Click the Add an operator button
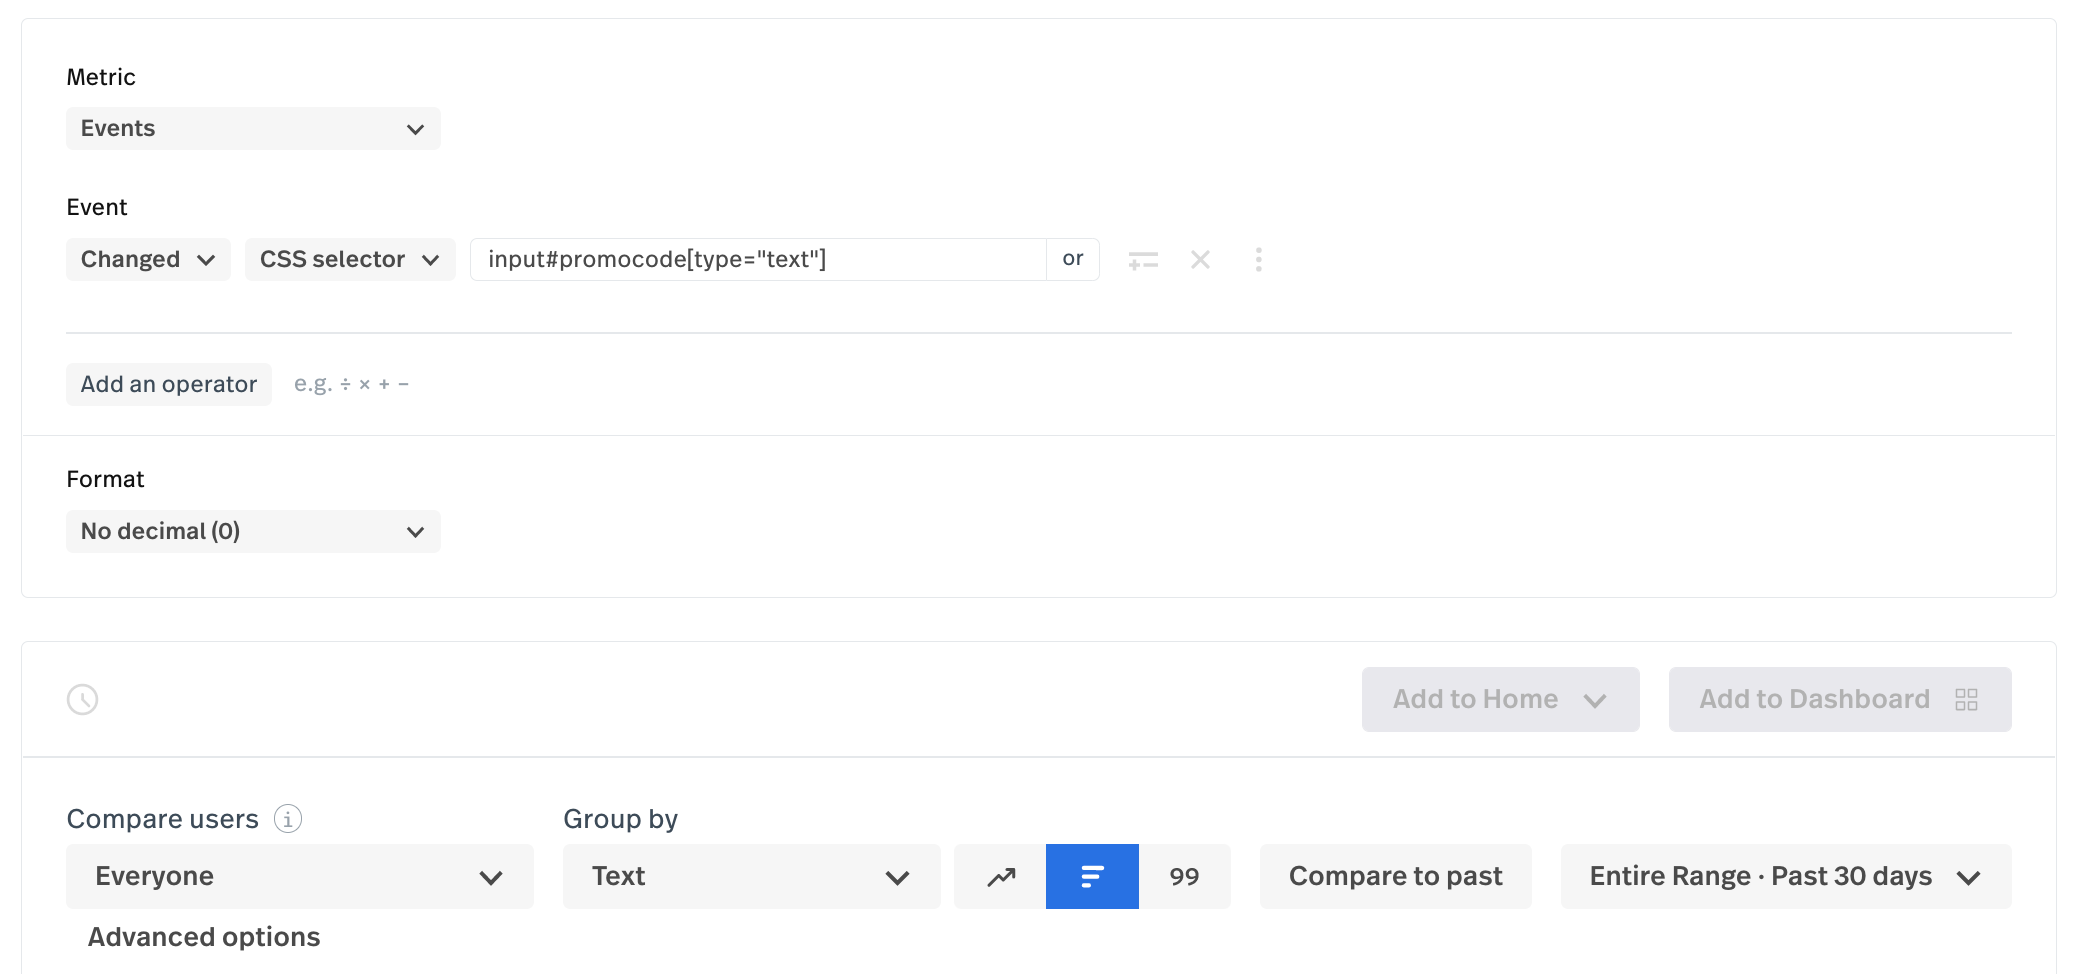 [x=169, y=385]
